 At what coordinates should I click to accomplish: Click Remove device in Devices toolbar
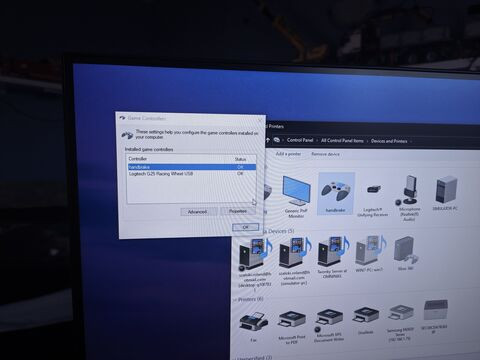pos(325,154)
